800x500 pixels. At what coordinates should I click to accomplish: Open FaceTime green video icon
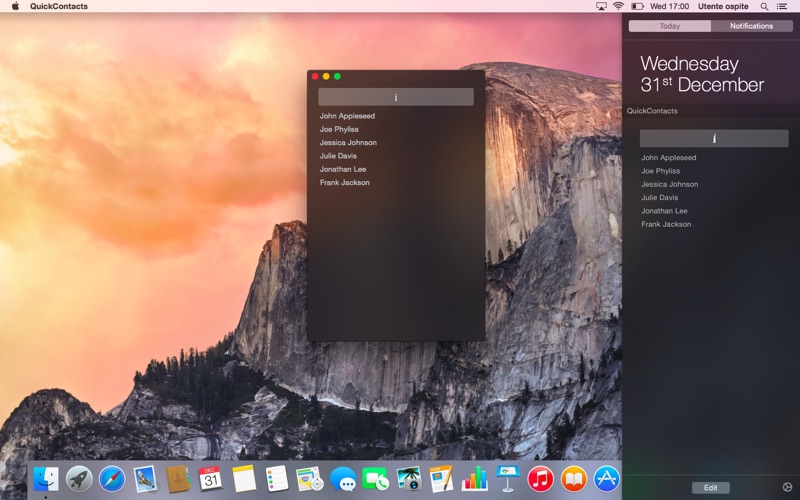(376, 479)
